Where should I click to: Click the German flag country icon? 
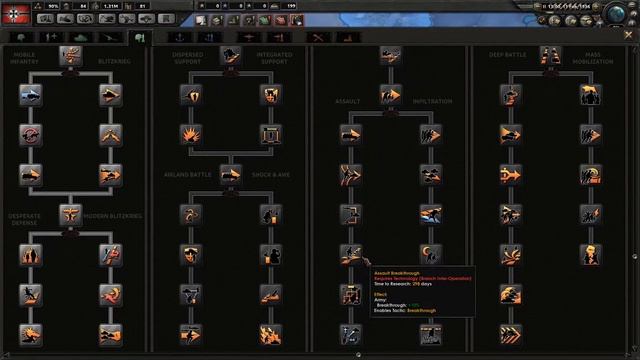pyautogui.click(x=16, y=13)
